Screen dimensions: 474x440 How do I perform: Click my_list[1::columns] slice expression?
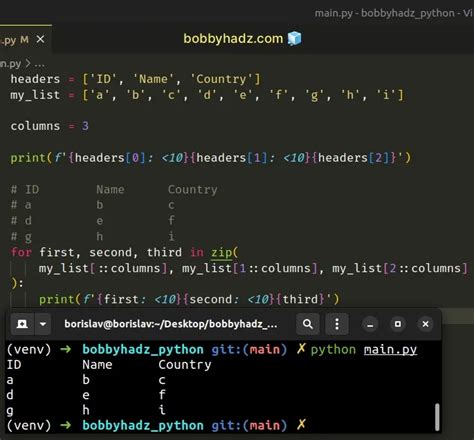pyautogui.click(x=250, y=268)
